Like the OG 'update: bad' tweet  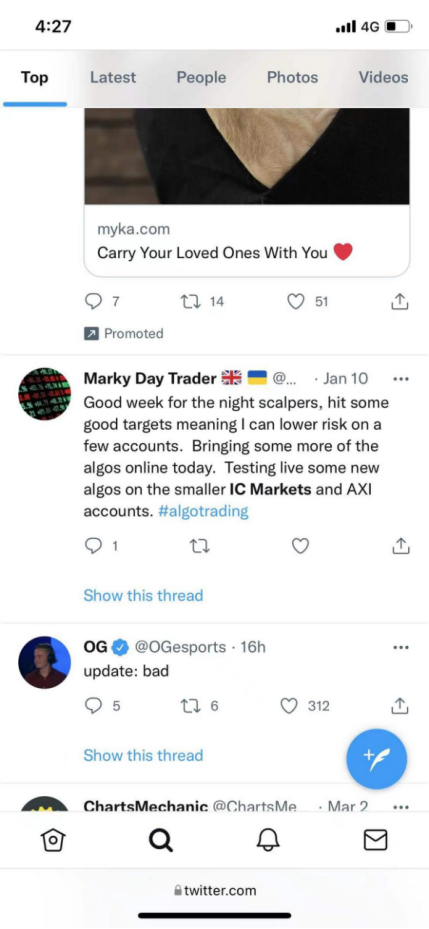coord(289,706)
